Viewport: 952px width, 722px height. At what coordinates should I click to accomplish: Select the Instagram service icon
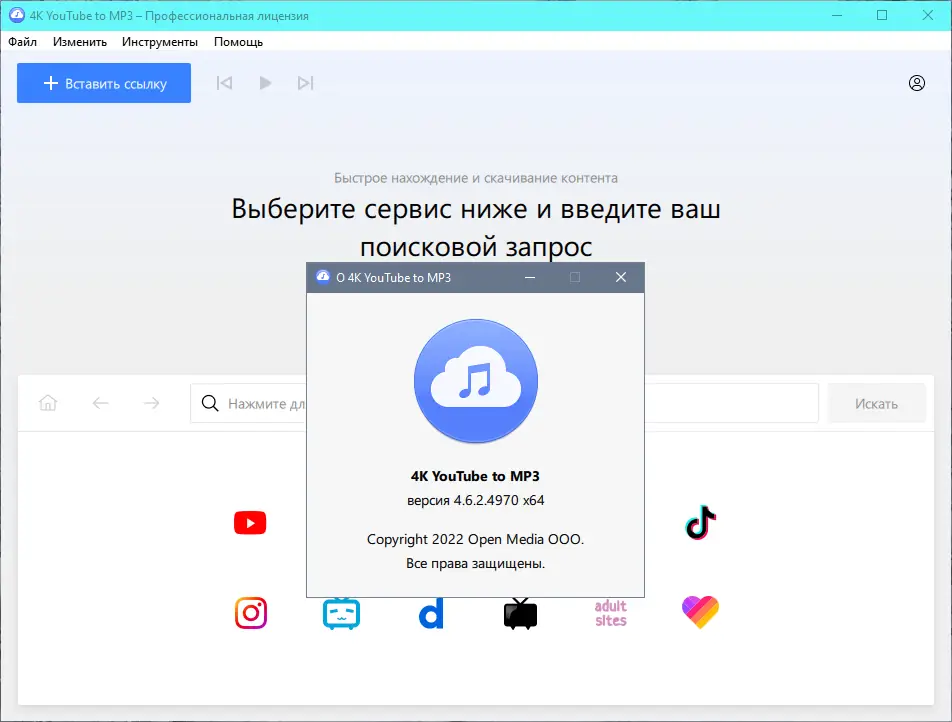point(251,613)
